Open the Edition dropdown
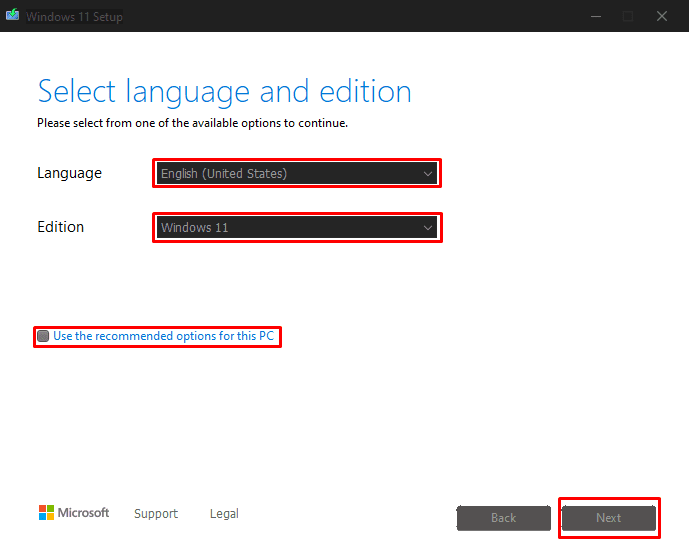689x555 pixels. point(297,227)
